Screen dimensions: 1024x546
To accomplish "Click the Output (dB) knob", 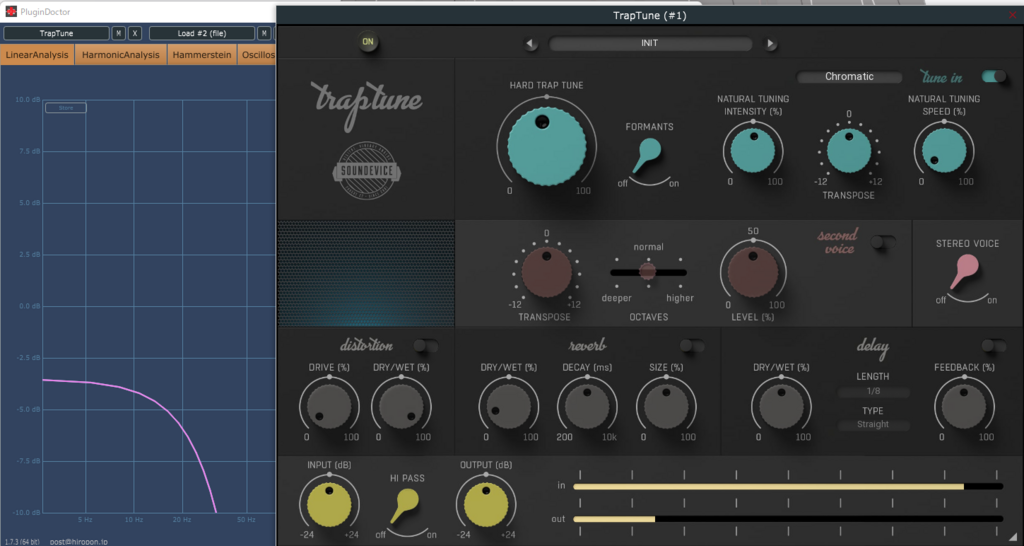I will [486, 505].
